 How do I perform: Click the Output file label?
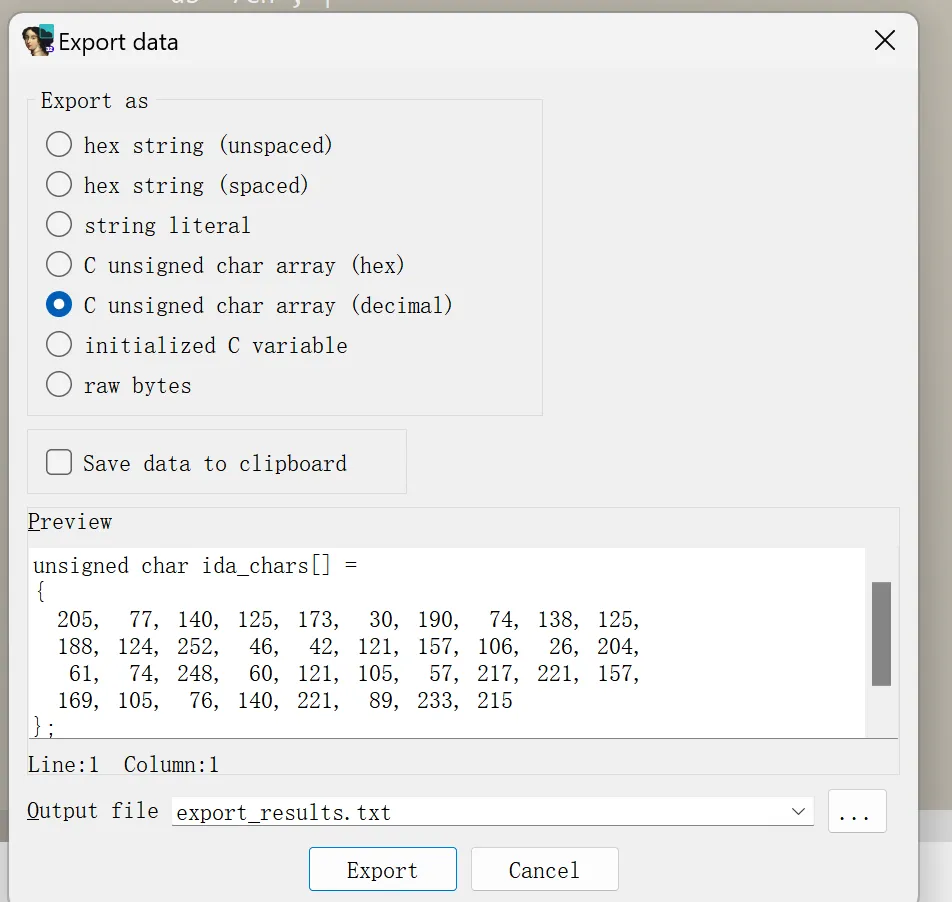click(92, 811)
